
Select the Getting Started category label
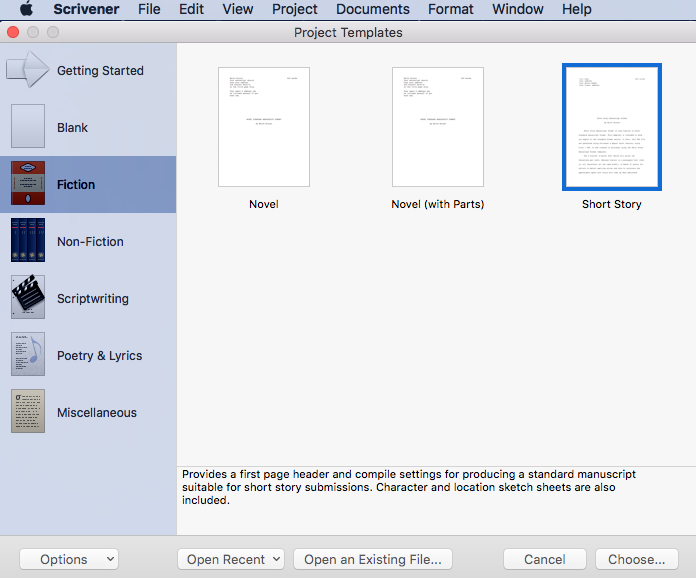coord(100,71)
